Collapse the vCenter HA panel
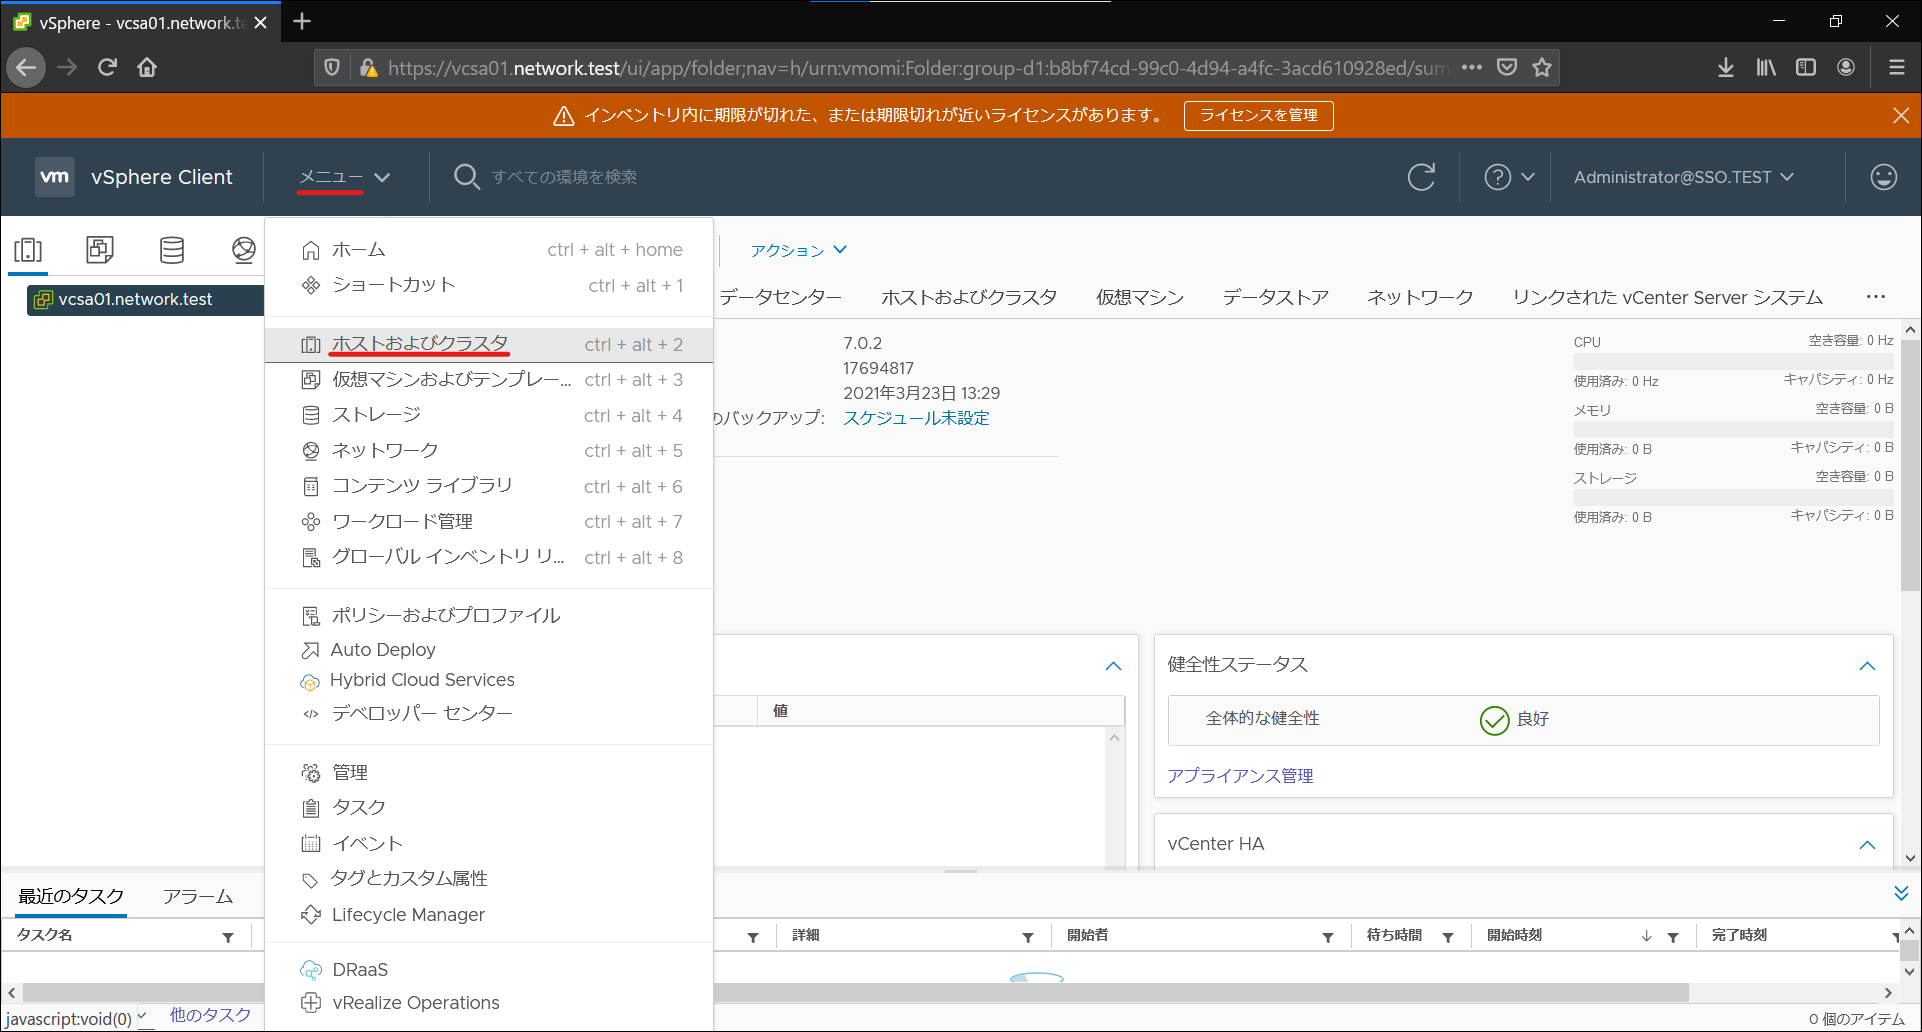This screenshot has height=1032, width=1922. [1867, 845]
